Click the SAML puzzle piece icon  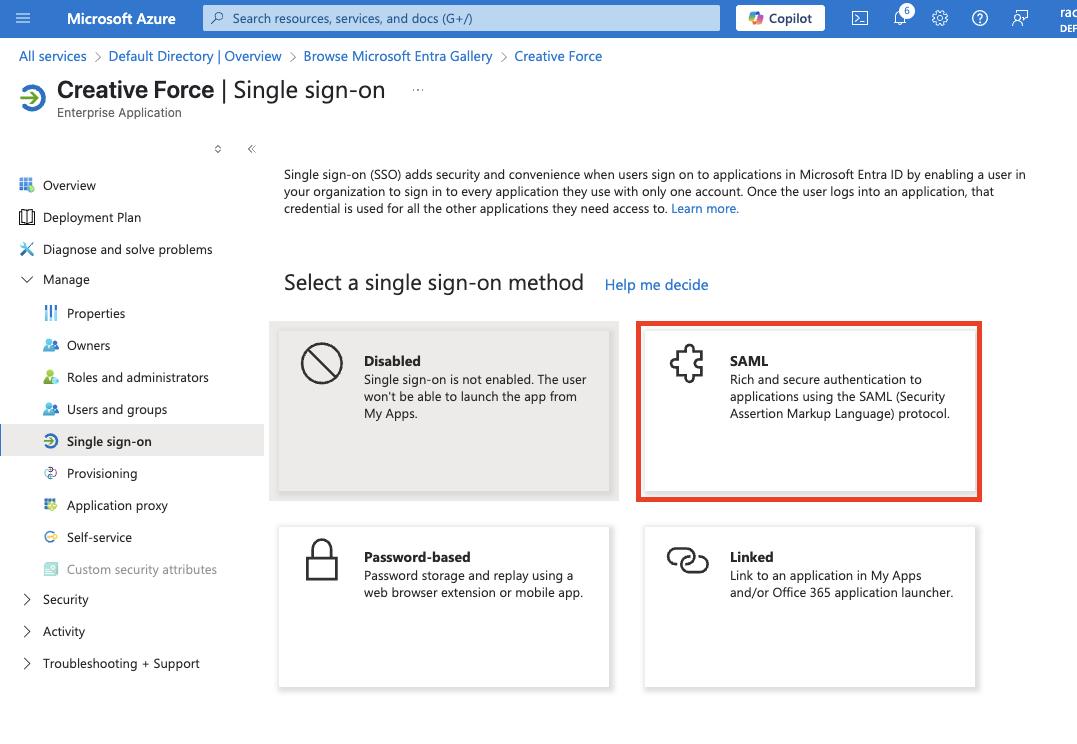[x=687, y=363]
